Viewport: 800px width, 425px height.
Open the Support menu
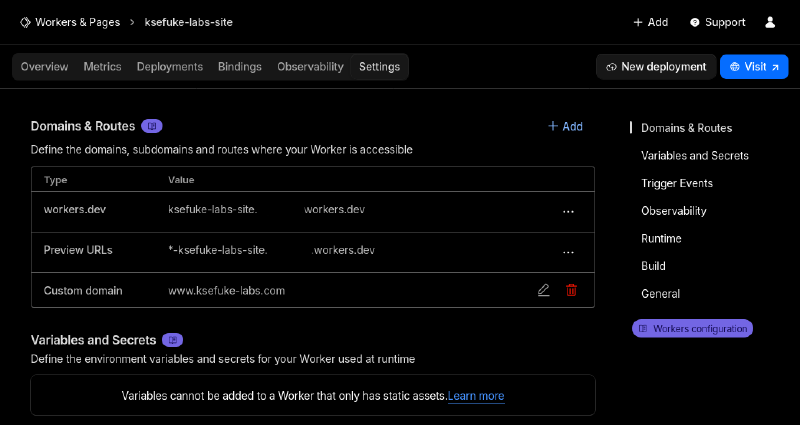pos(717,22)
